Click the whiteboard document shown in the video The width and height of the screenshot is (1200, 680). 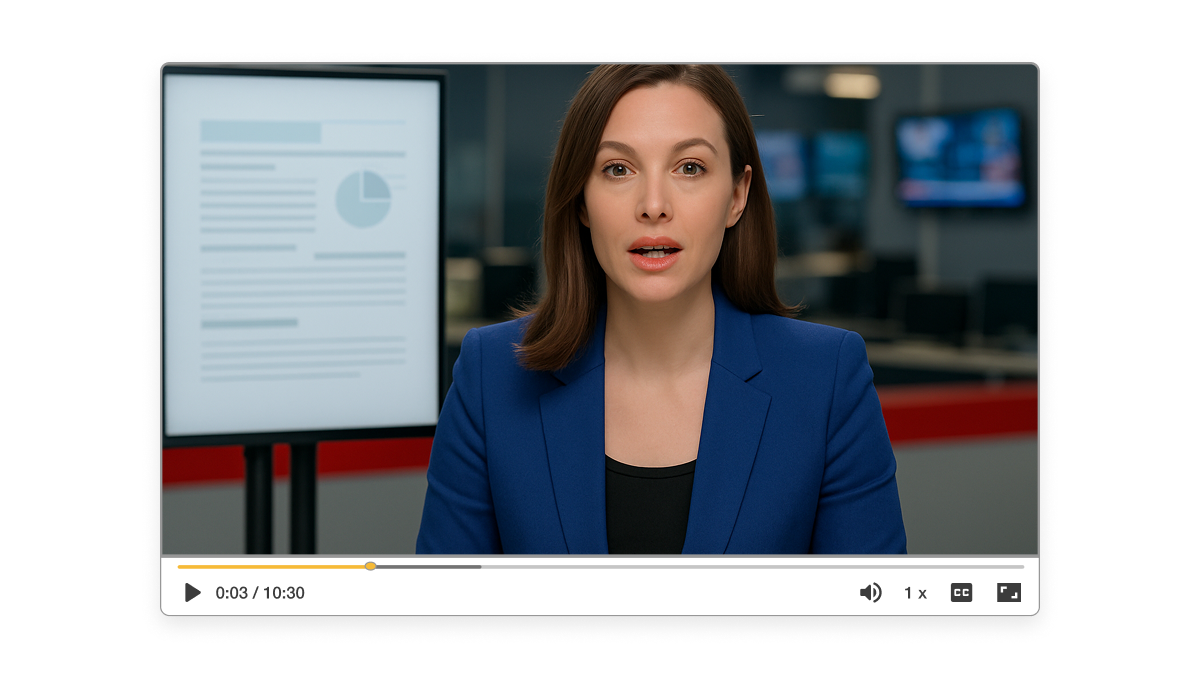pyautogui.click(x=300, y=250)
